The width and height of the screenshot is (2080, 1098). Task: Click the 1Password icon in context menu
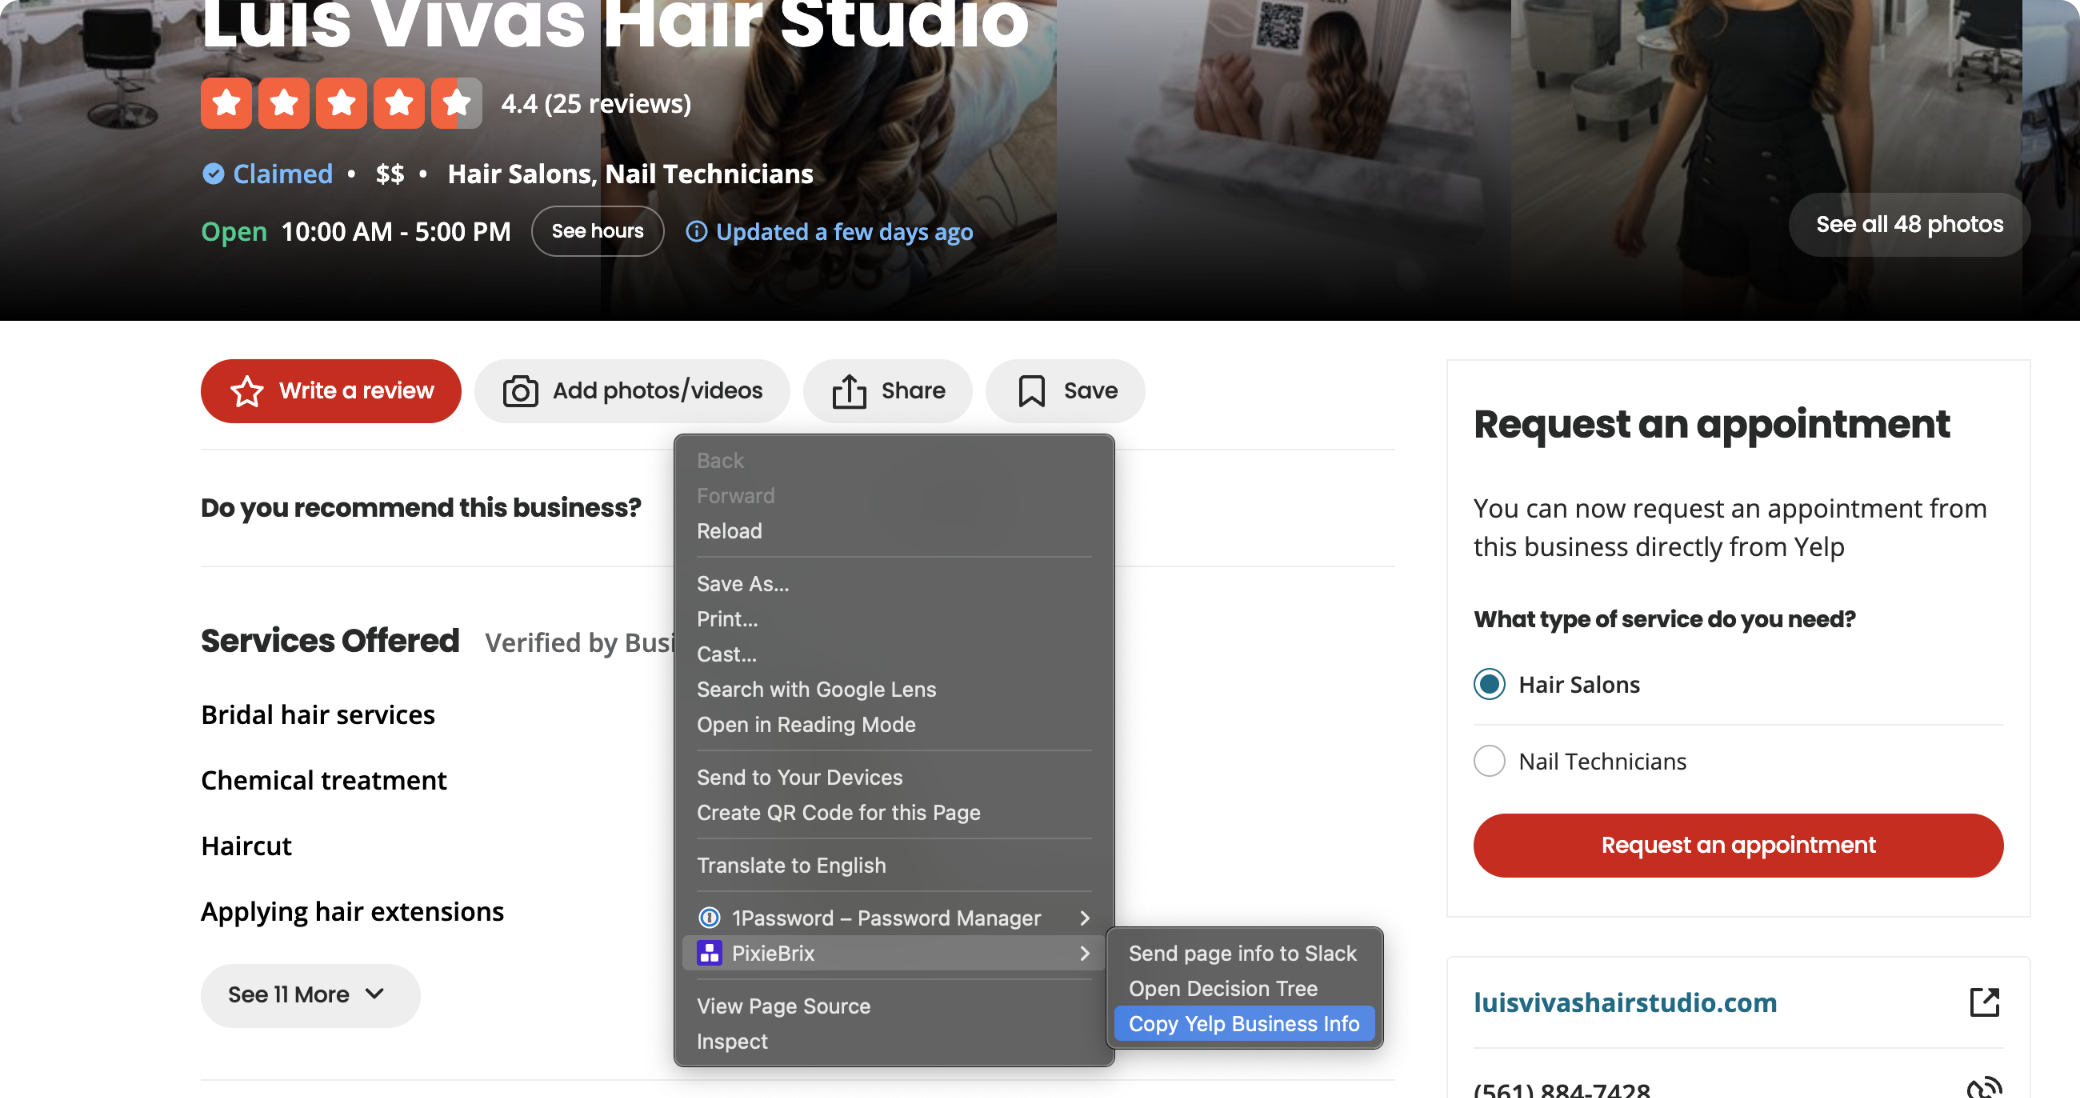pyautogui.click(x=709, y=918)
